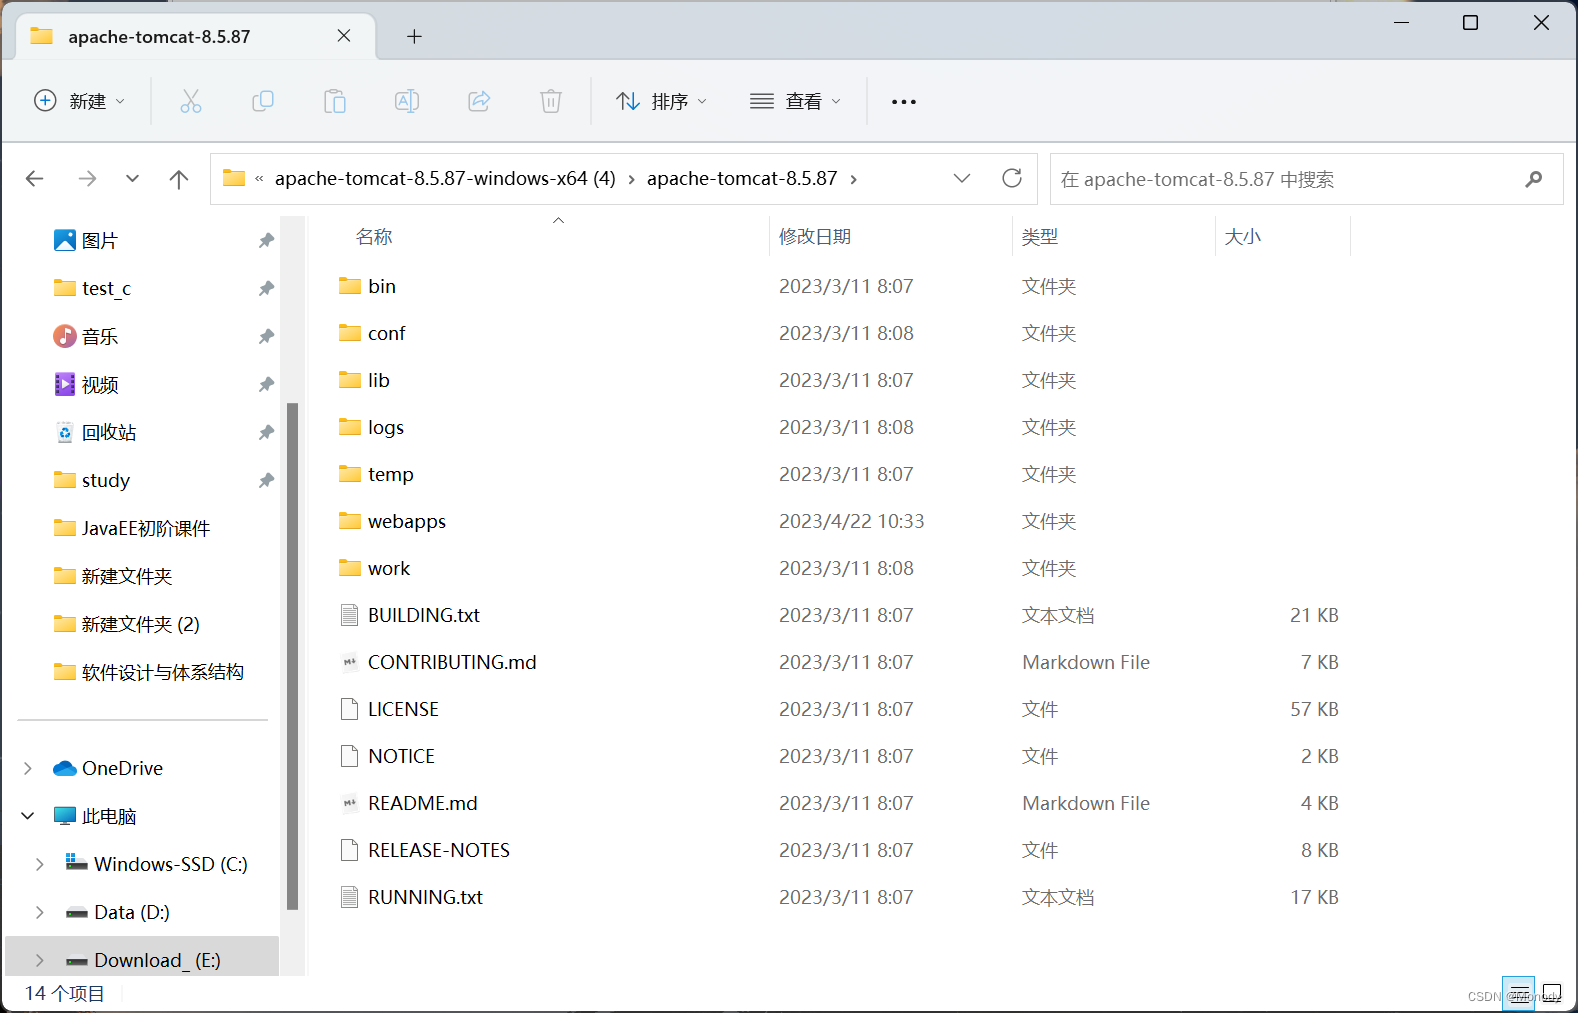
Task: Open 新建文件夹 (2) in sidebar
Action: 141,624
